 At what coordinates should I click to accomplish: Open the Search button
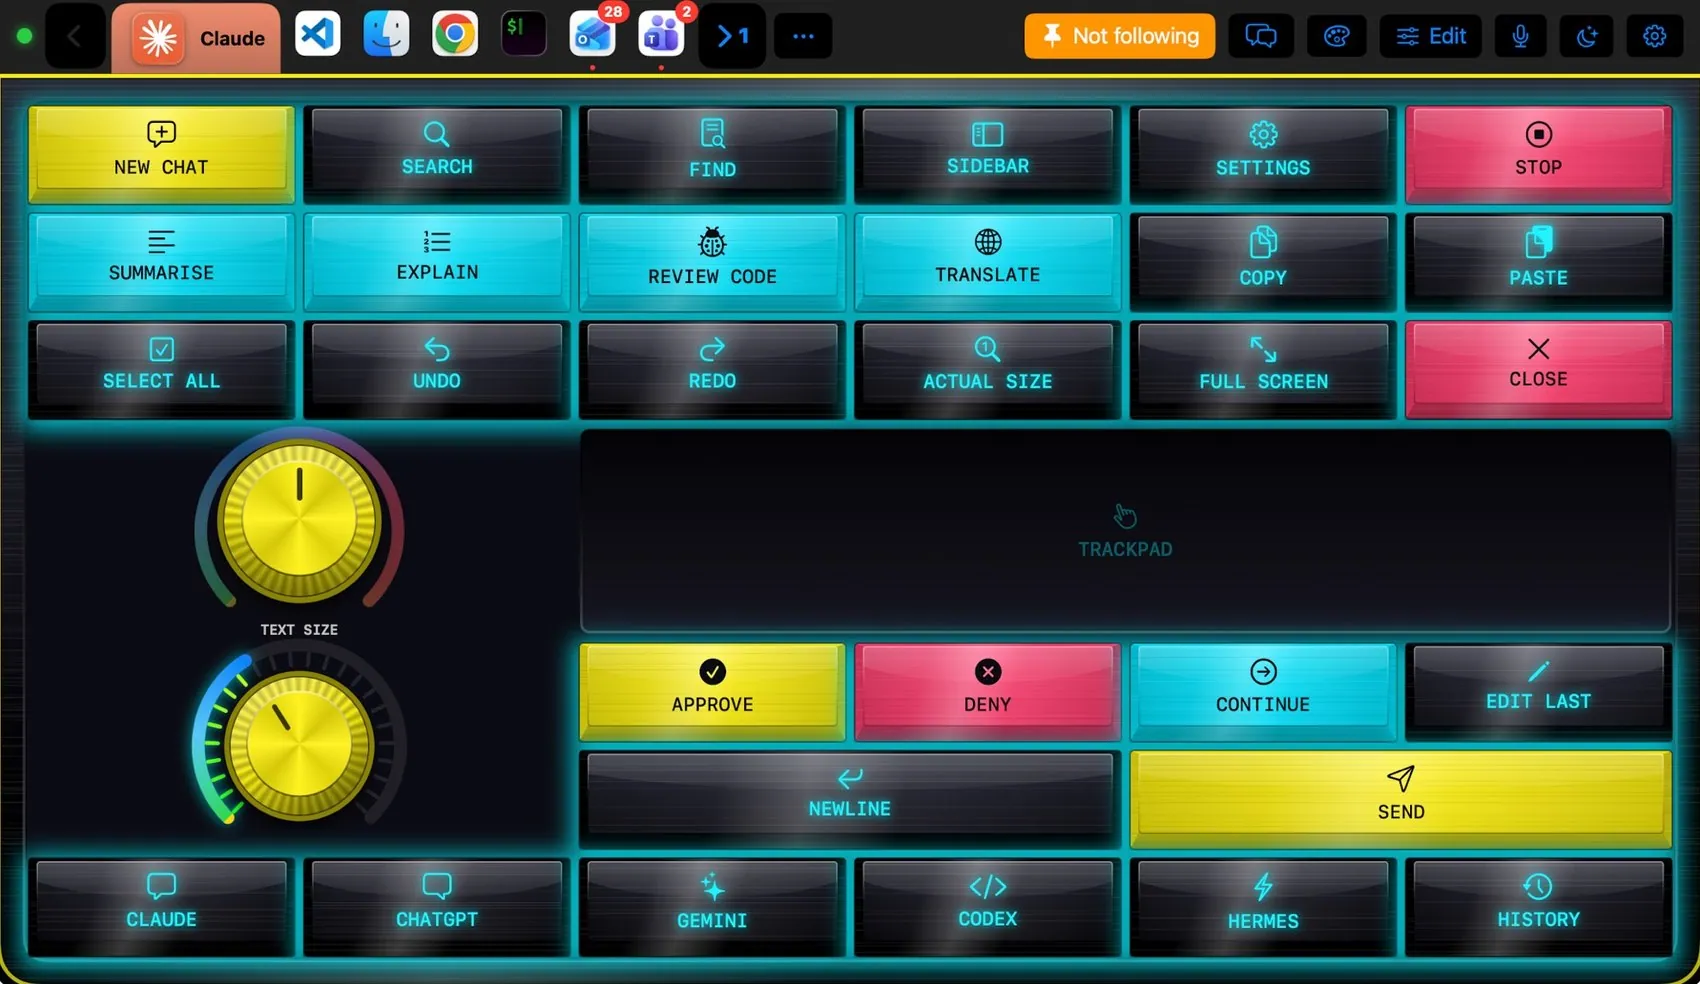pos(437,153)
